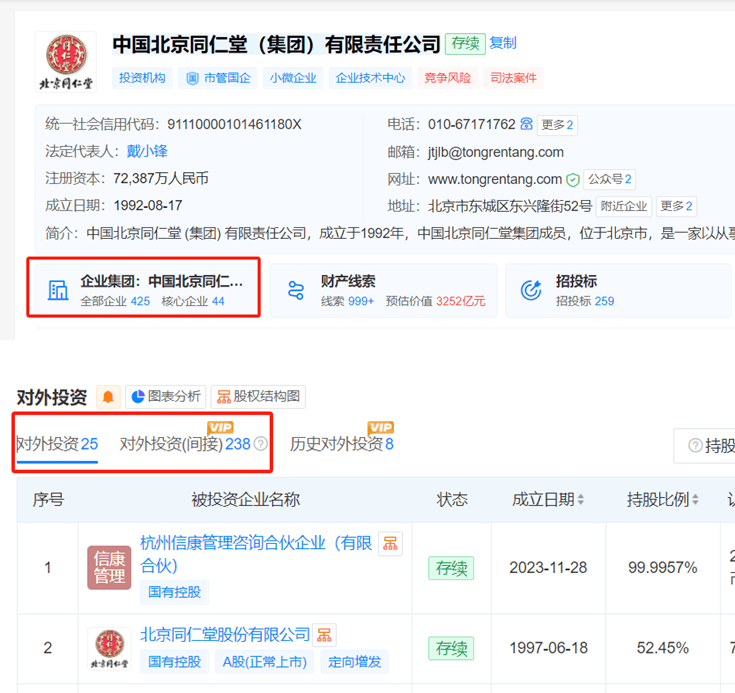Click the verified shield icon beside website

pyautogui.click(x=572, y=180)
